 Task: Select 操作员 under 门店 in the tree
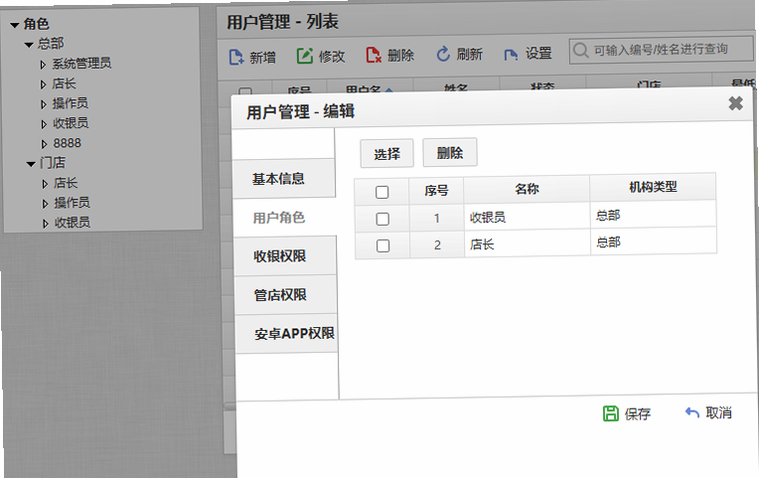72,202
